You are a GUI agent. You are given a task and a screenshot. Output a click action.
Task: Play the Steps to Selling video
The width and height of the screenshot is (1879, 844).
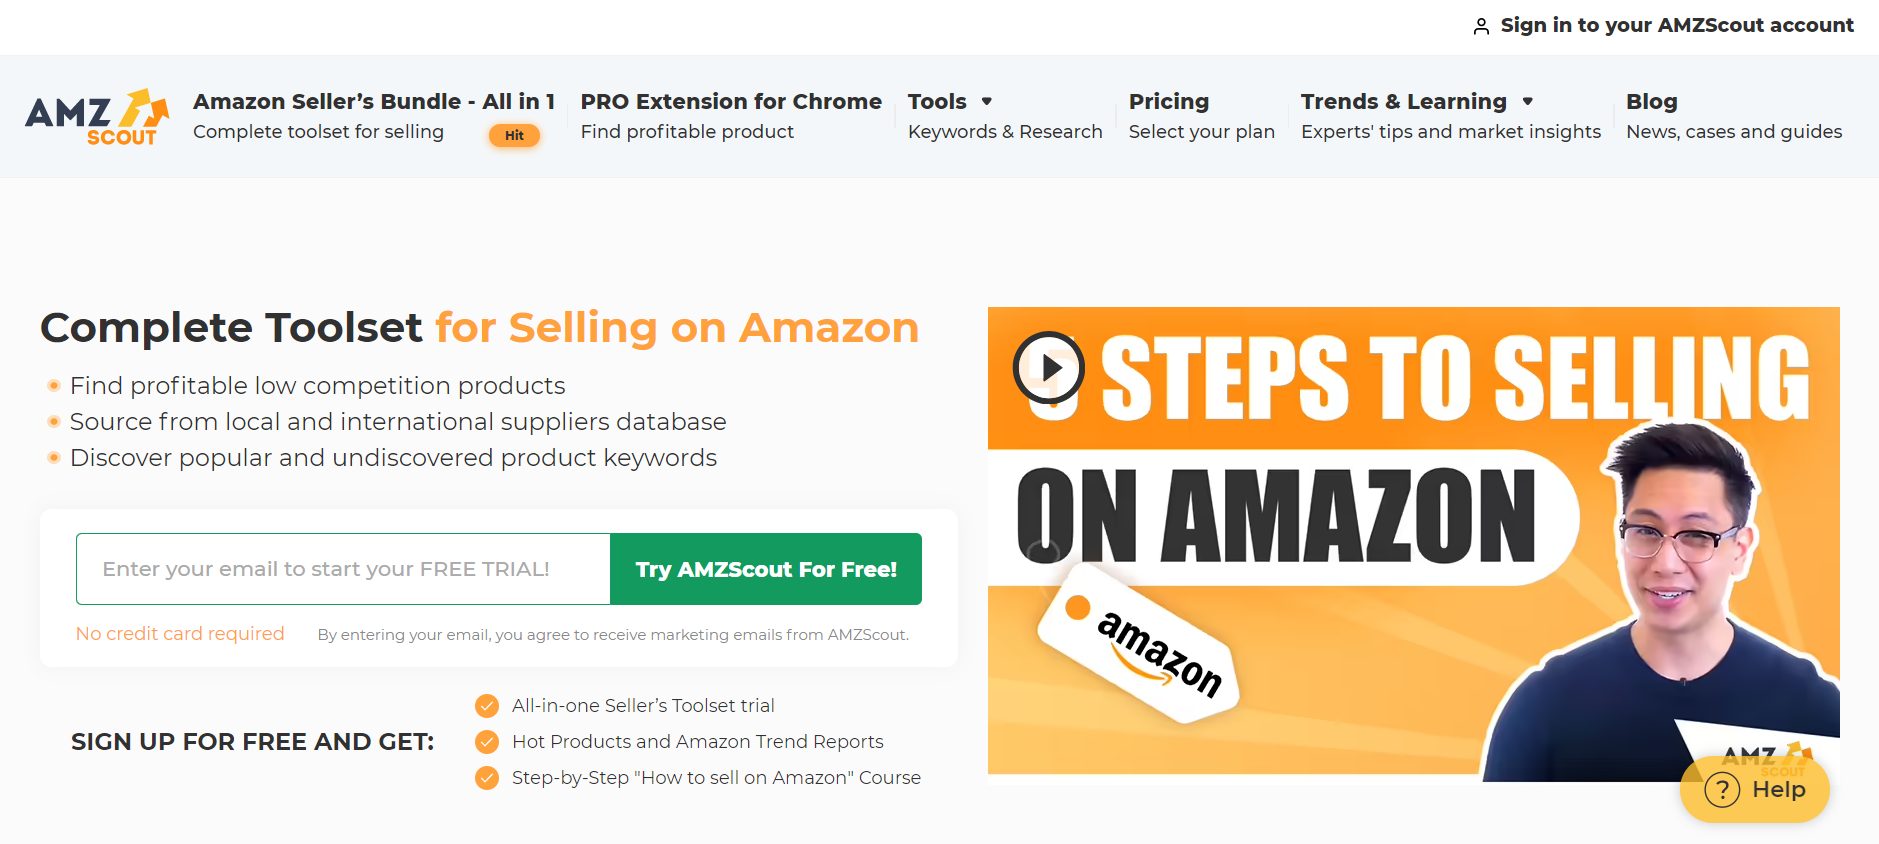[1048, 368]
